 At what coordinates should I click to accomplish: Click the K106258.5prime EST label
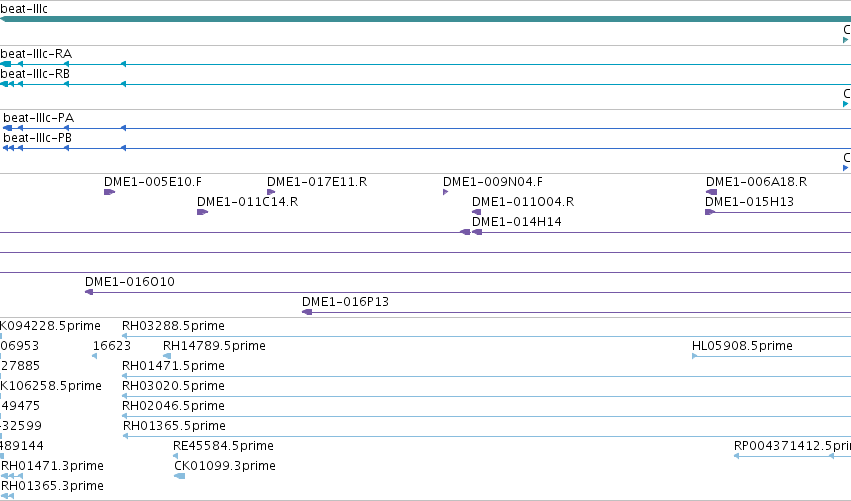tap(51, 386)
